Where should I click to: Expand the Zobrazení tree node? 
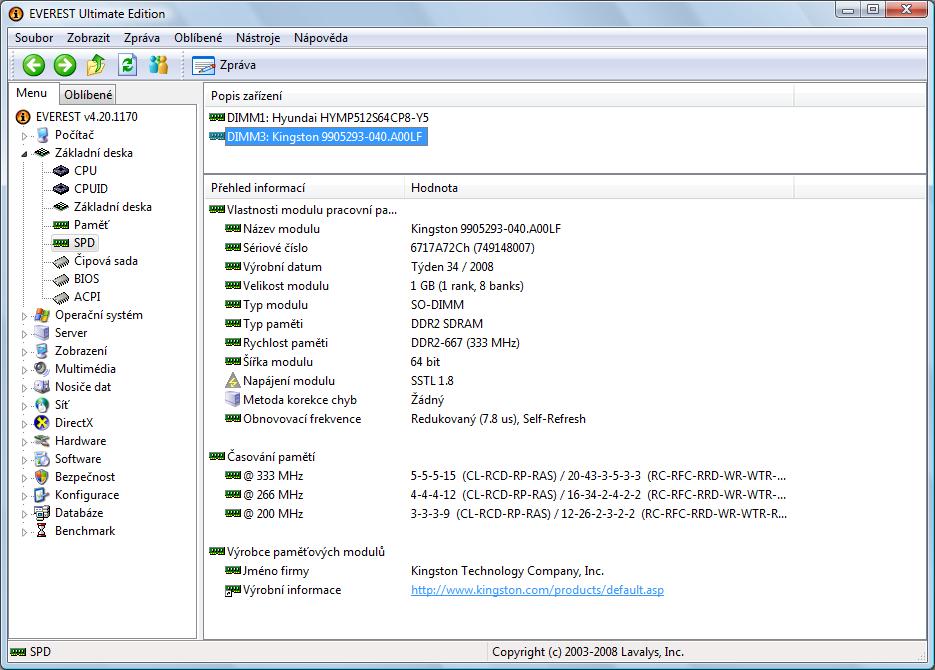(x=24, y=352)
